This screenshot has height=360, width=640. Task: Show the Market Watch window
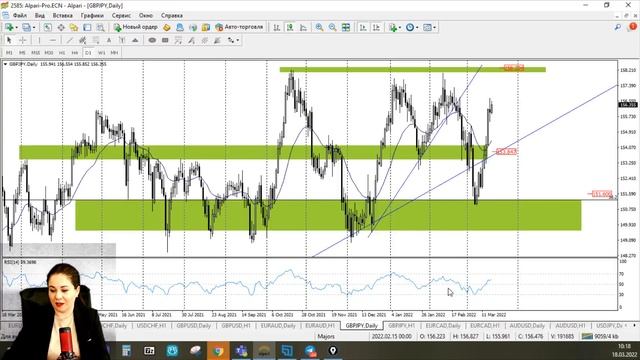click(48, 27)
